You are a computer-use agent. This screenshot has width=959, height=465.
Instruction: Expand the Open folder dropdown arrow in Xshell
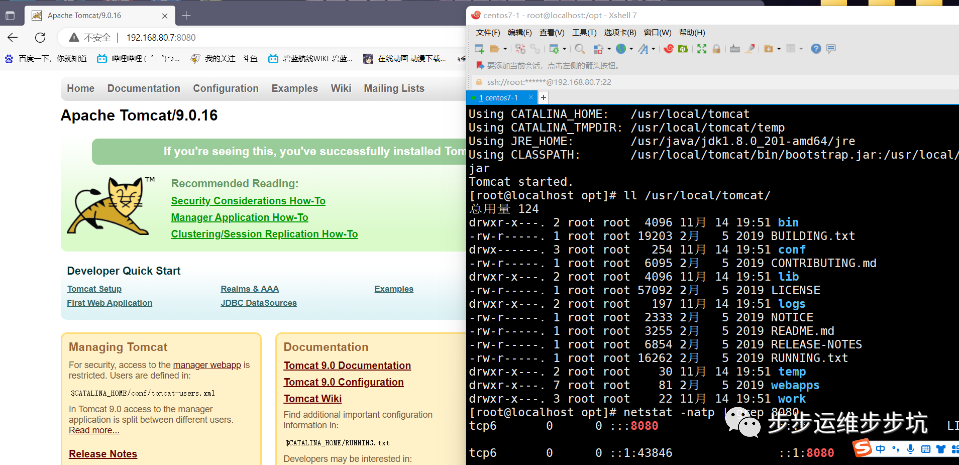point(505,49)
